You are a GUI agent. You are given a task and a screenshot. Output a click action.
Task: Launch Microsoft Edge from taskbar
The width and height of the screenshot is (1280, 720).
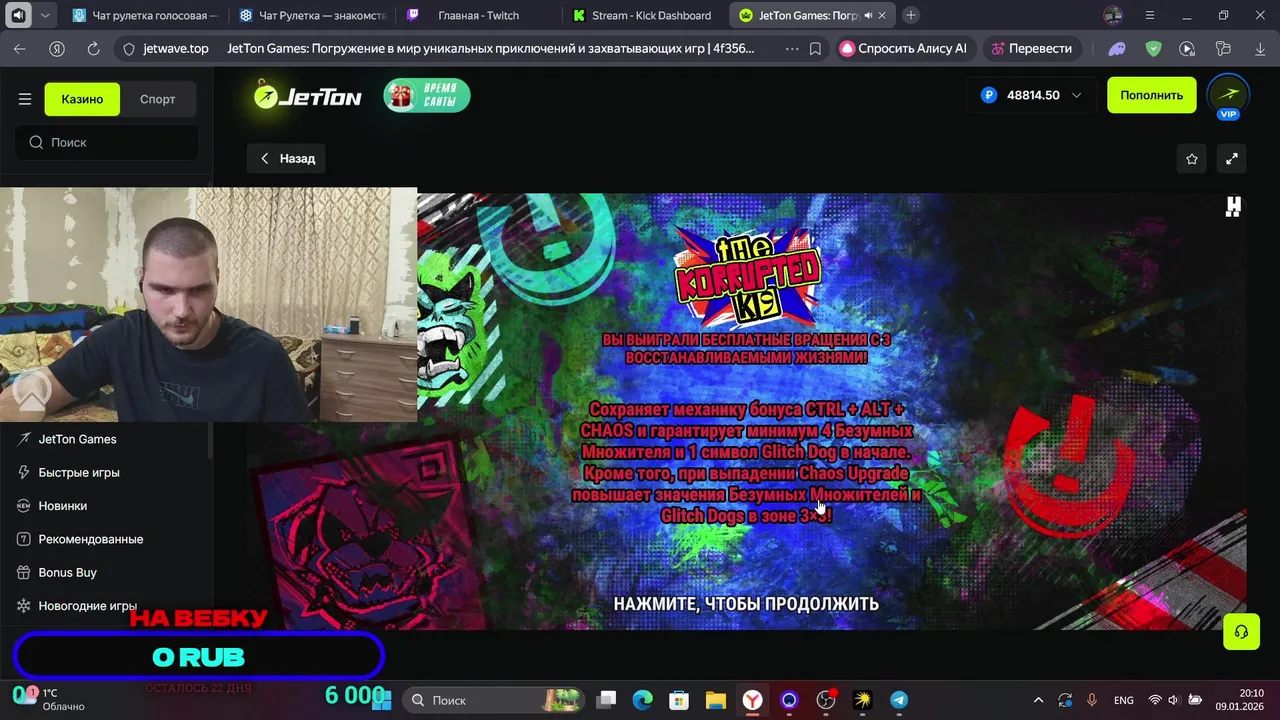[x=643, y=700]
